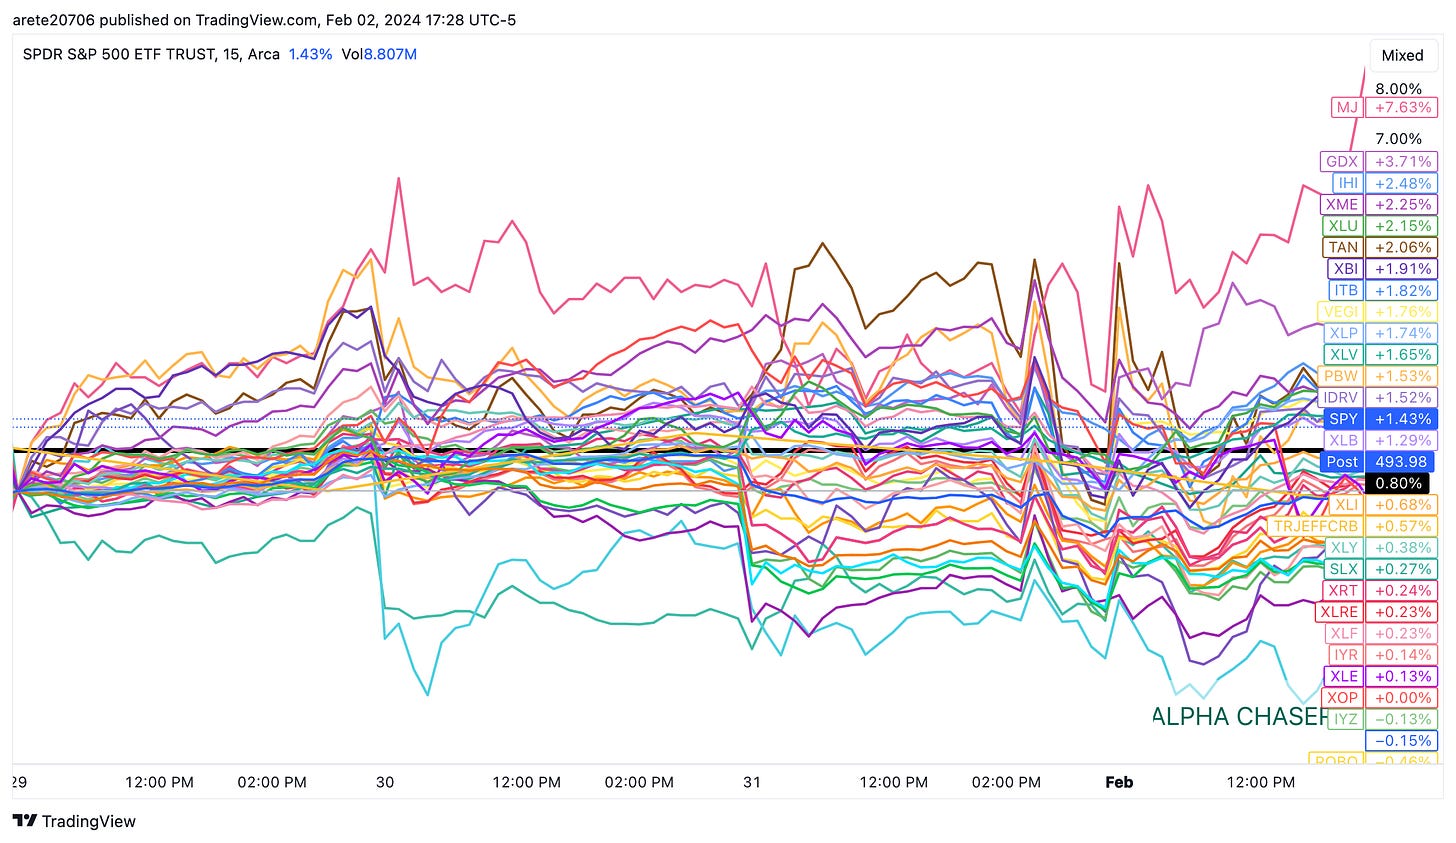The height and width of the screenshot is (843, 1456).
Task: Click the blue Post market label
Action: (x=1342, y=461)
